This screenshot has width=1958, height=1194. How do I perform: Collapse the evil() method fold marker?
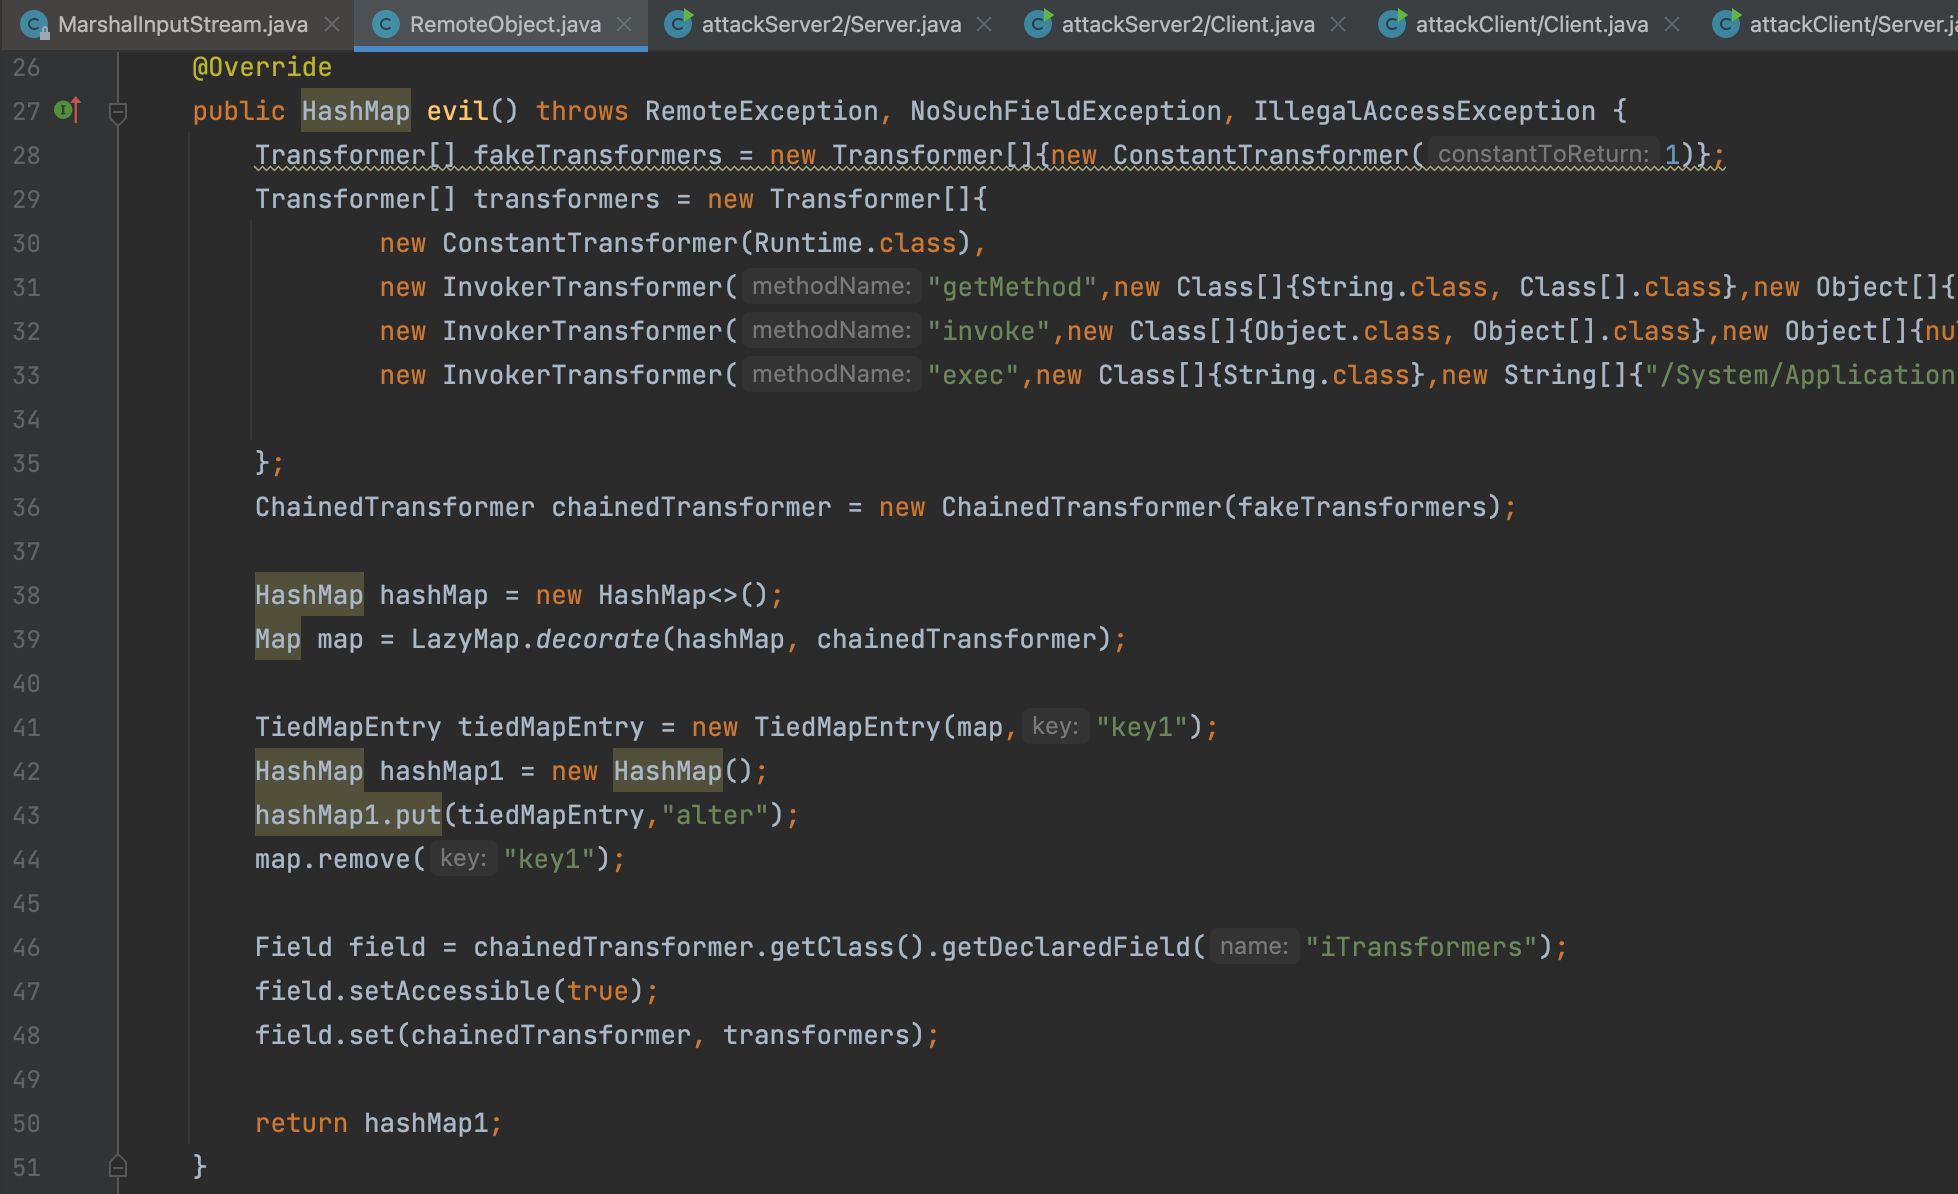(118, 112)
